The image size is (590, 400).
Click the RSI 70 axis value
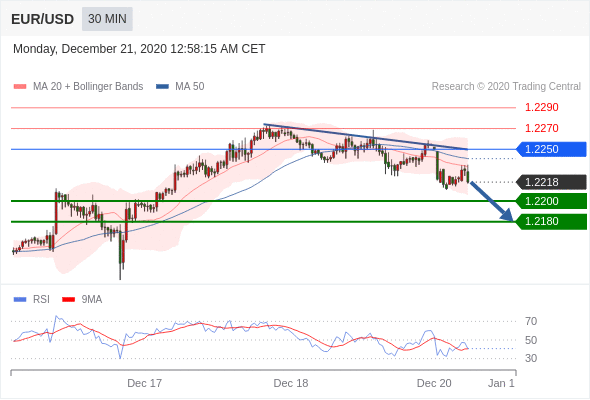(531, 321)
